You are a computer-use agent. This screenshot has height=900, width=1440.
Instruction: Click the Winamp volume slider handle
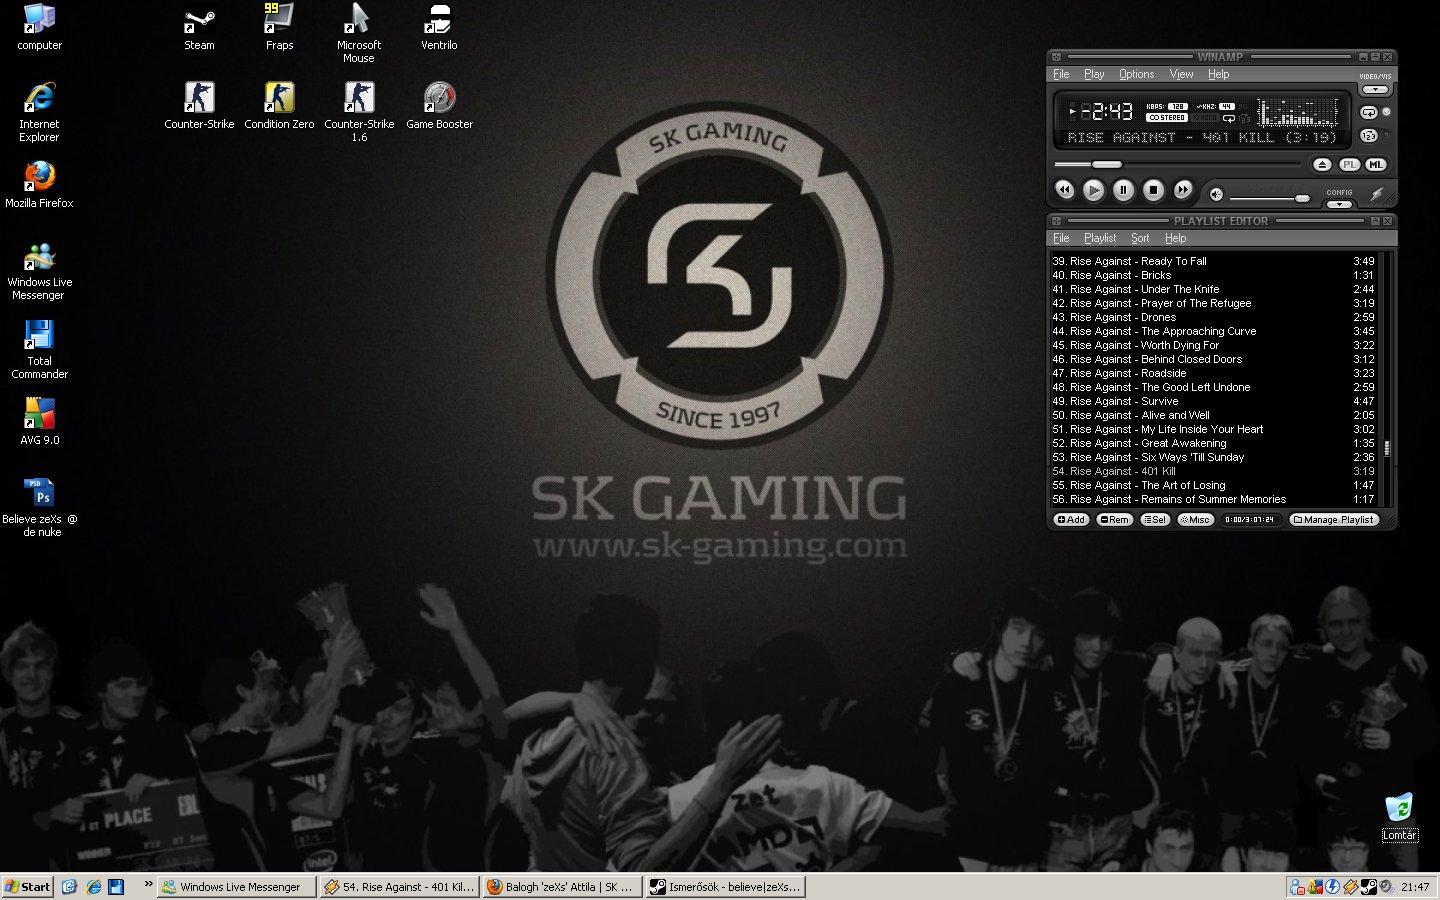coord(1302,198)
